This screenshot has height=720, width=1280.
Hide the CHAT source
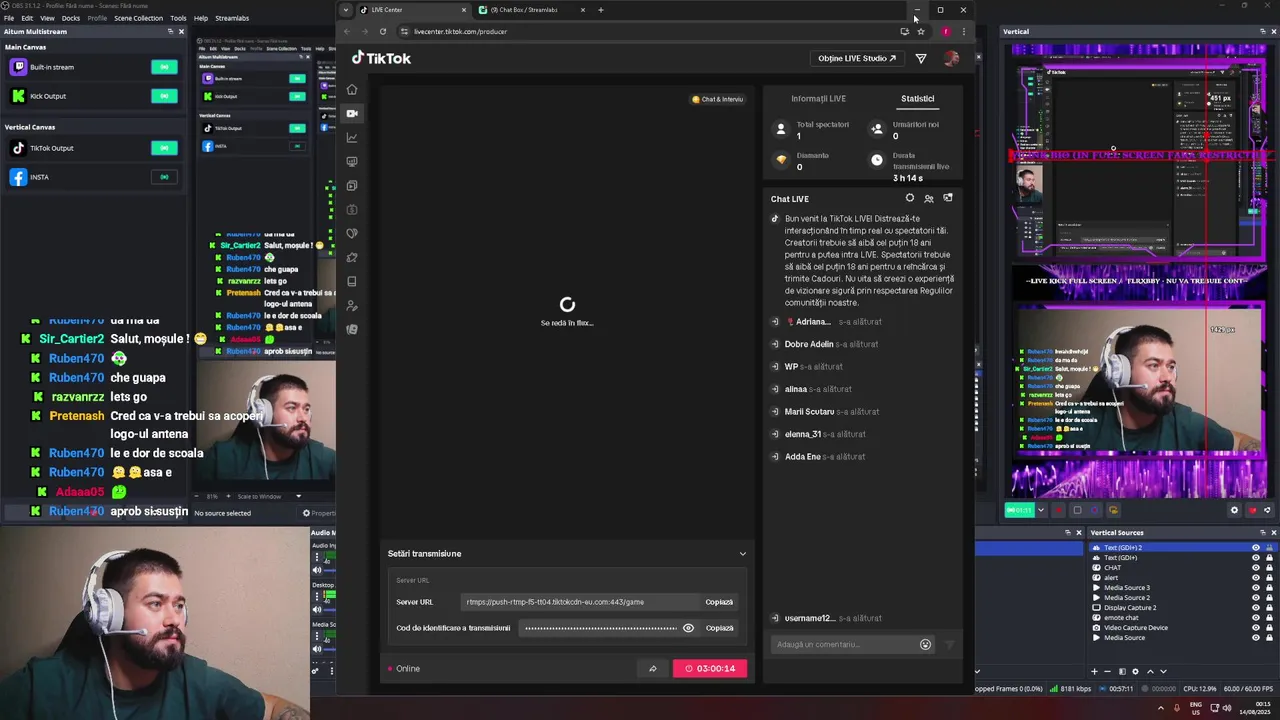click(1256, 568)
